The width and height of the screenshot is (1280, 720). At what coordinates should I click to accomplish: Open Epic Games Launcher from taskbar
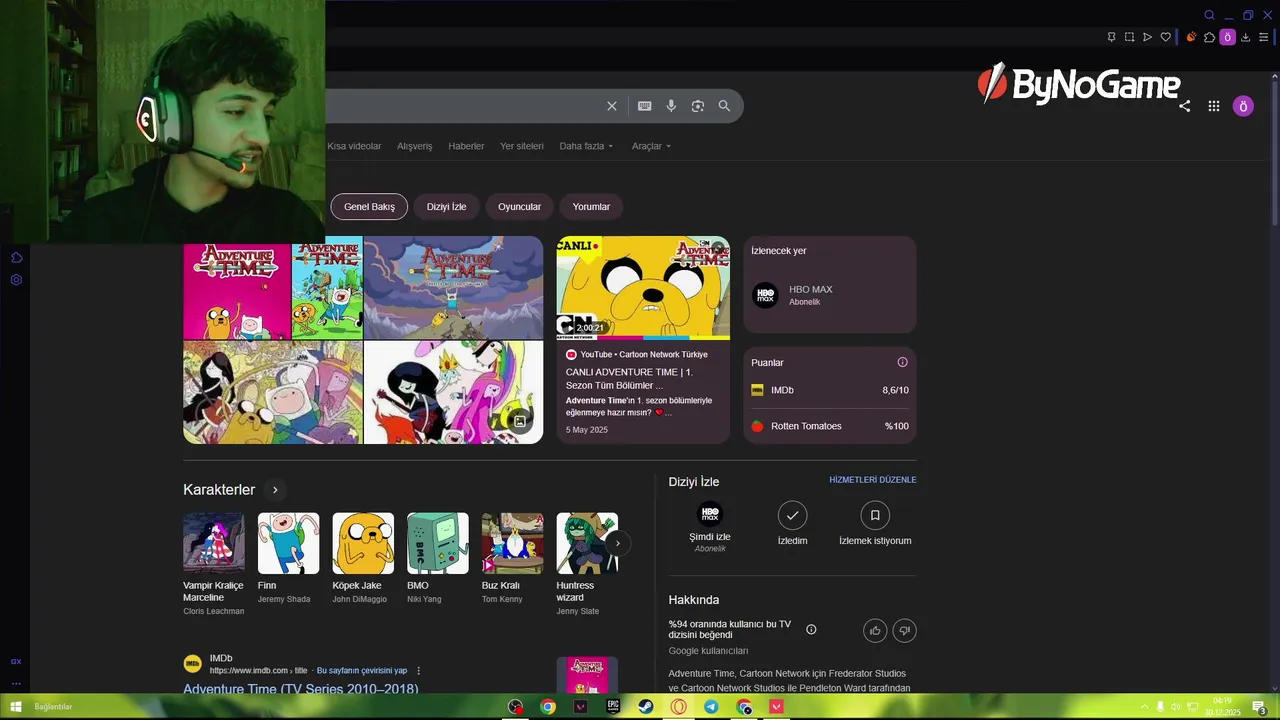pyautogui.click(x=613, y=707)
